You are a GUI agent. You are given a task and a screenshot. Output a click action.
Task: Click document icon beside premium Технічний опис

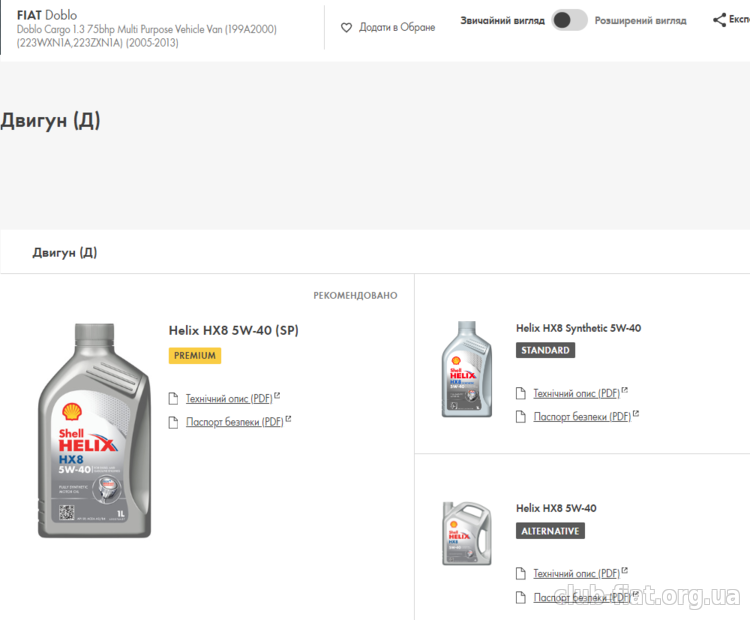point(174,398)
